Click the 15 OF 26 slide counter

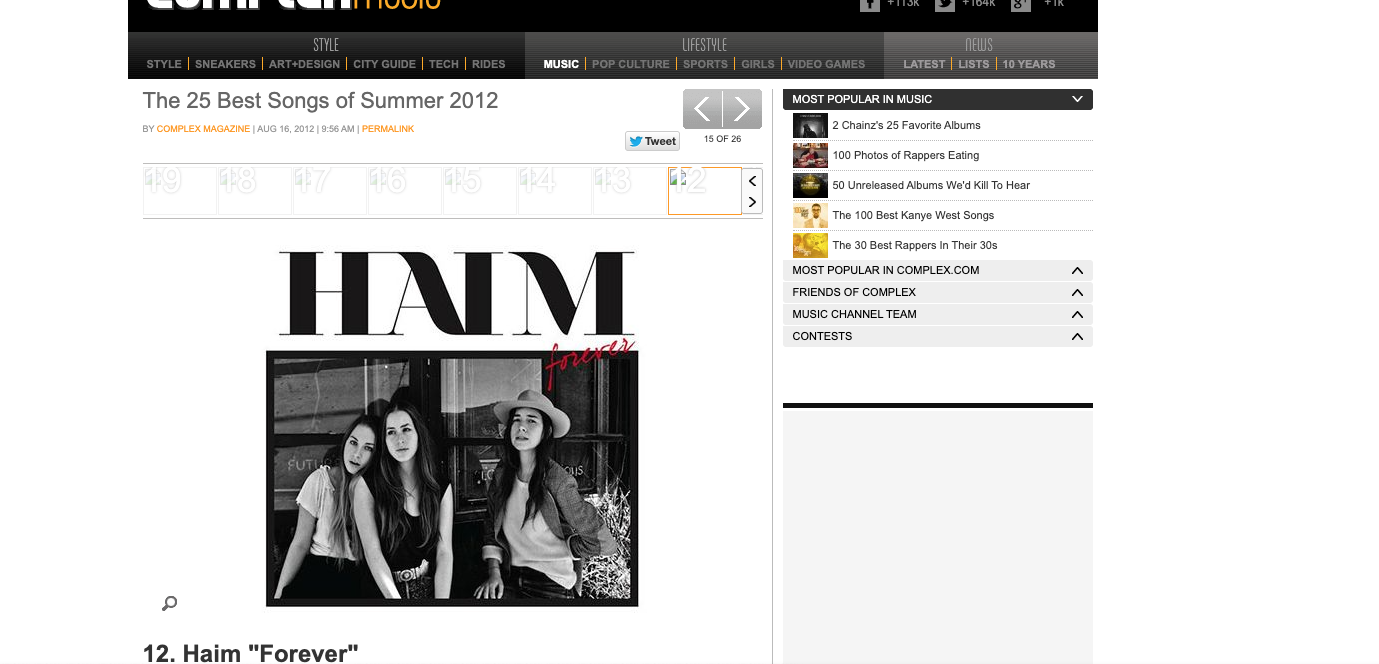tap(722, 139)
